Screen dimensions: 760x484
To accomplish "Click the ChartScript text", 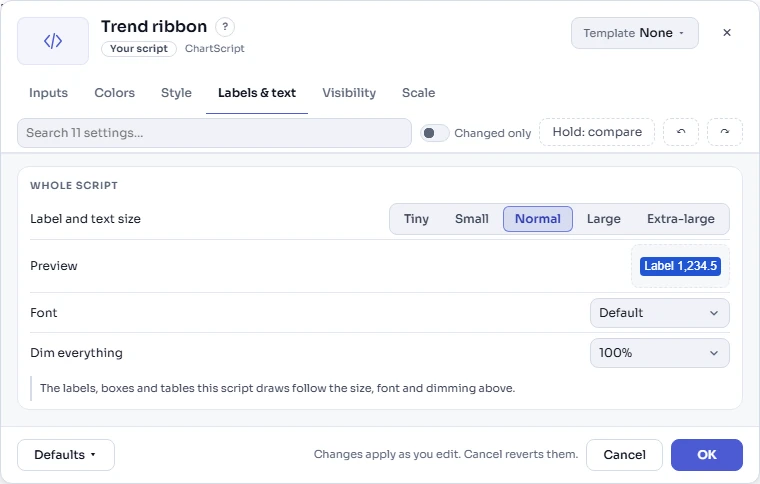I will coord(215,49).
